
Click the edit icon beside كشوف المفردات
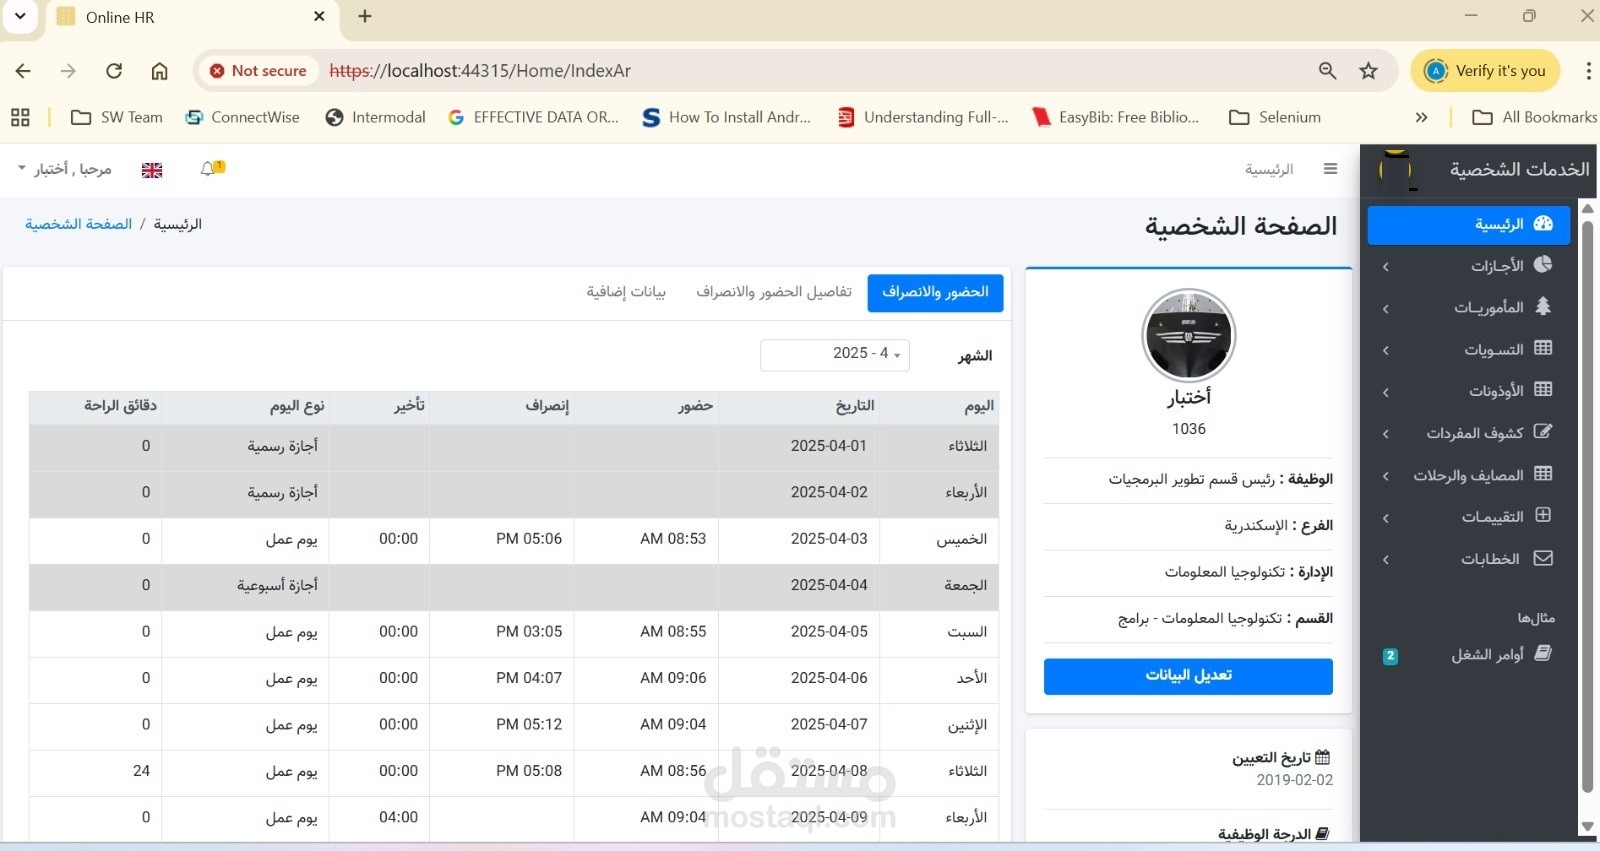pos(1543,432)
